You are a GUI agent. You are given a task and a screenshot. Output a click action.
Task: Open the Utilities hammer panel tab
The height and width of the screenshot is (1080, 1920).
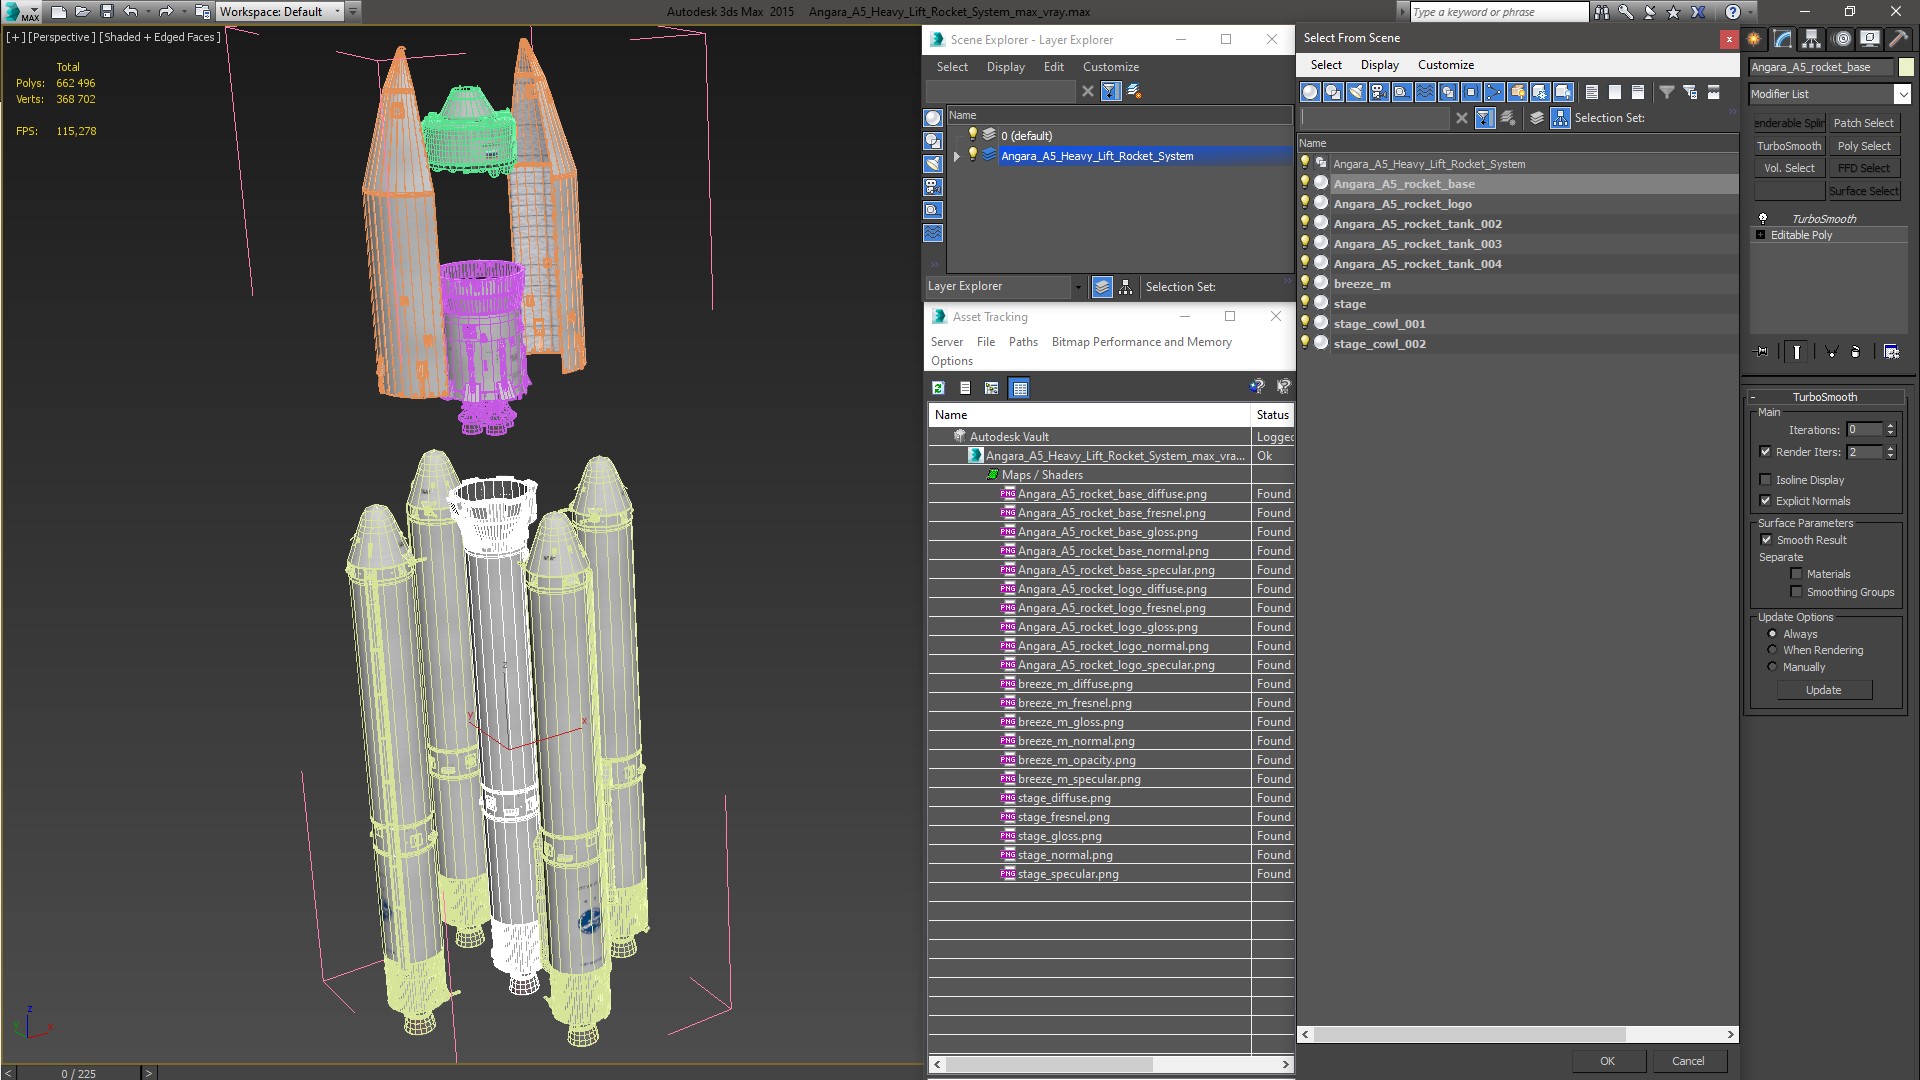pyautogui.click(x=1897, y=39)
